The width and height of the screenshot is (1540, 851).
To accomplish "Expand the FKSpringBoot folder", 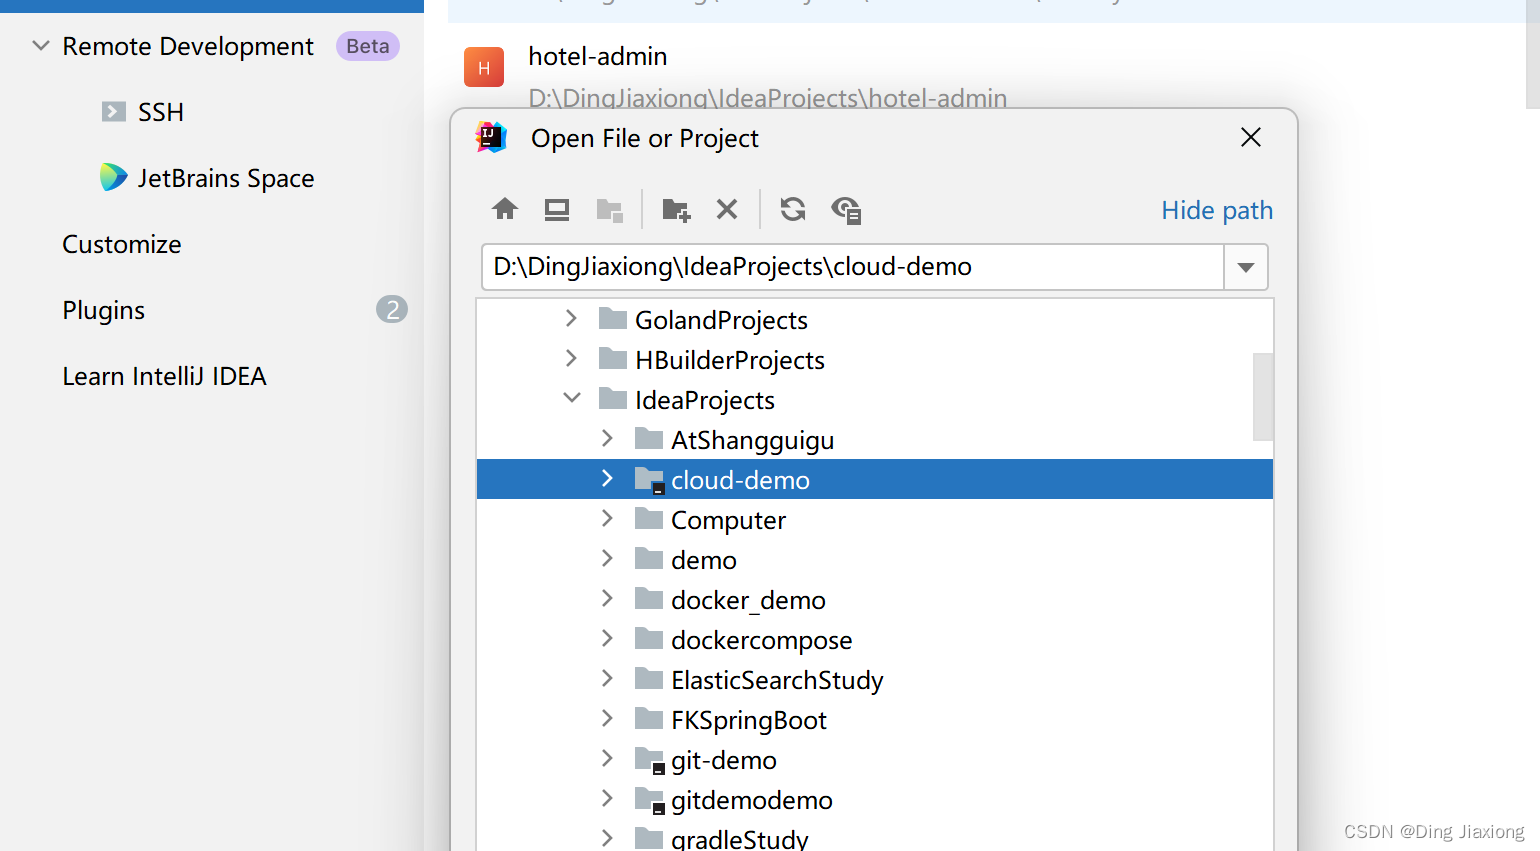I will click(x=607, y=718).
